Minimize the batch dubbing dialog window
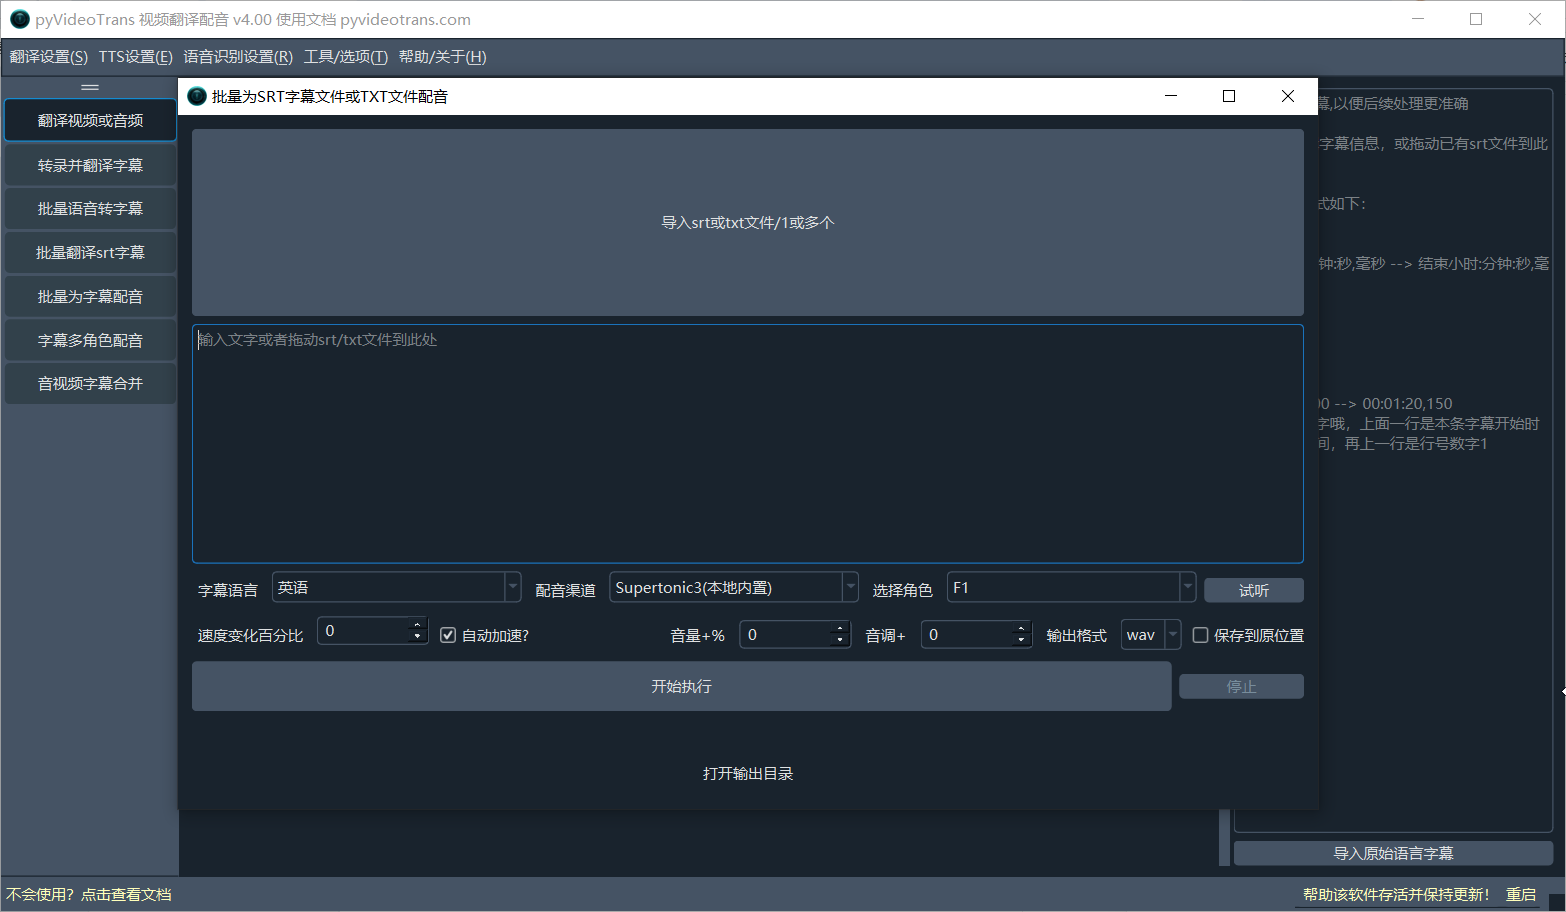 [1171, 96]
